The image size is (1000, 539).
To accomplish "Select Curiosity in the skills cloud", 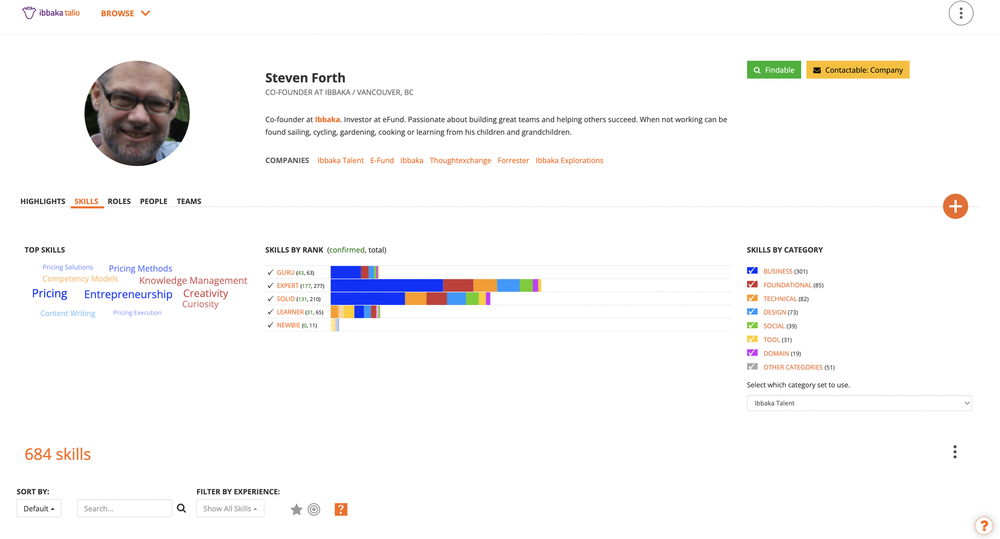I will [x=200, y=304].
